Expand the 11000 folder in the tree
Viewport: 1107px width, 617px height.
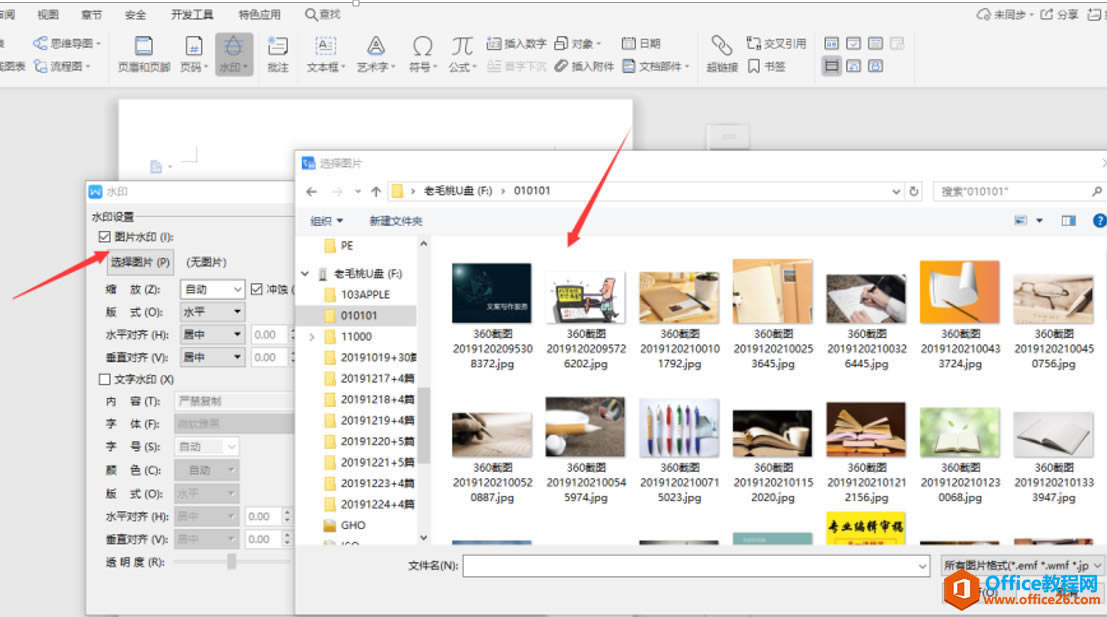coord(311,337)
